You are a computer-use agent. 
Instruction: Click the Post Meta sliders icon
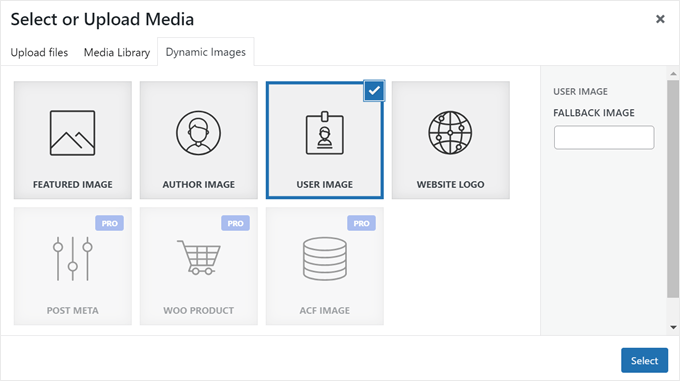click(72, 259)
